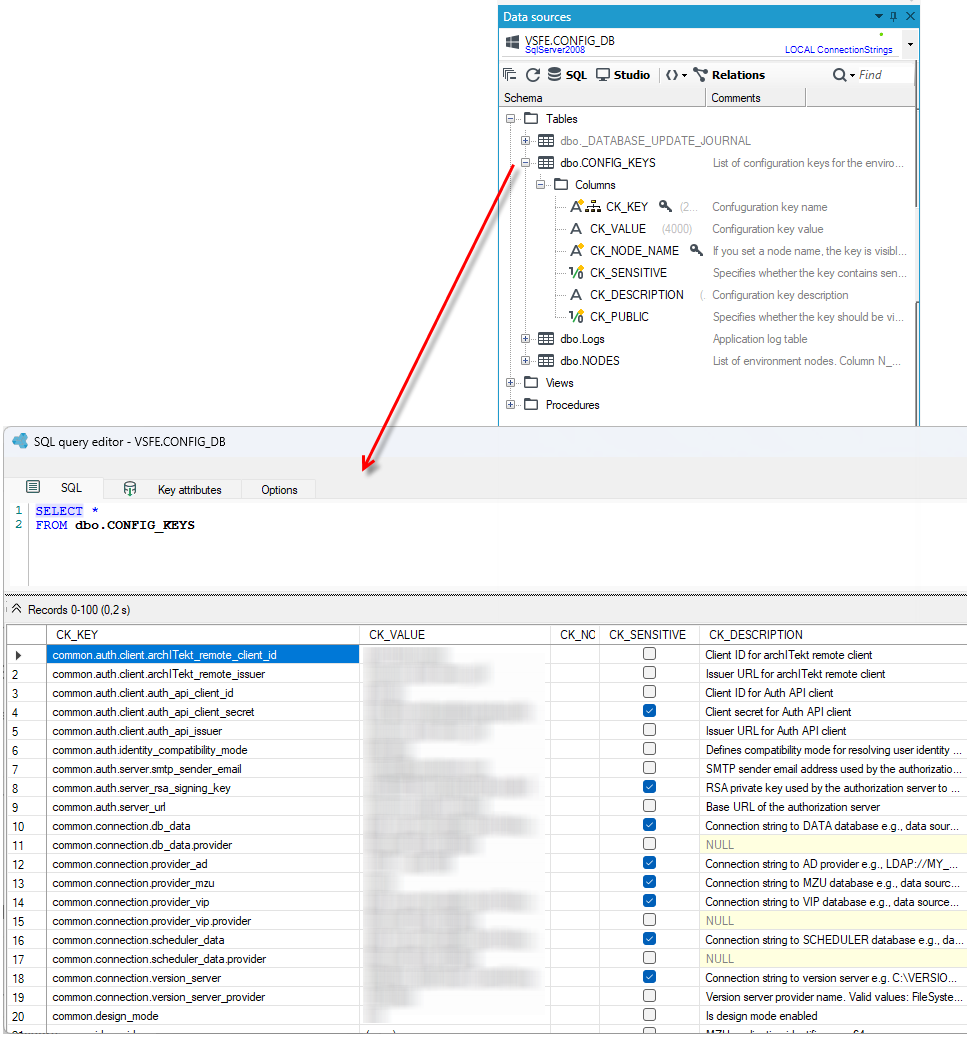967x1056 pixels.
Task: Check CK_SENSITIVE for archITekt_remote_client_id row
Action: 649,653
